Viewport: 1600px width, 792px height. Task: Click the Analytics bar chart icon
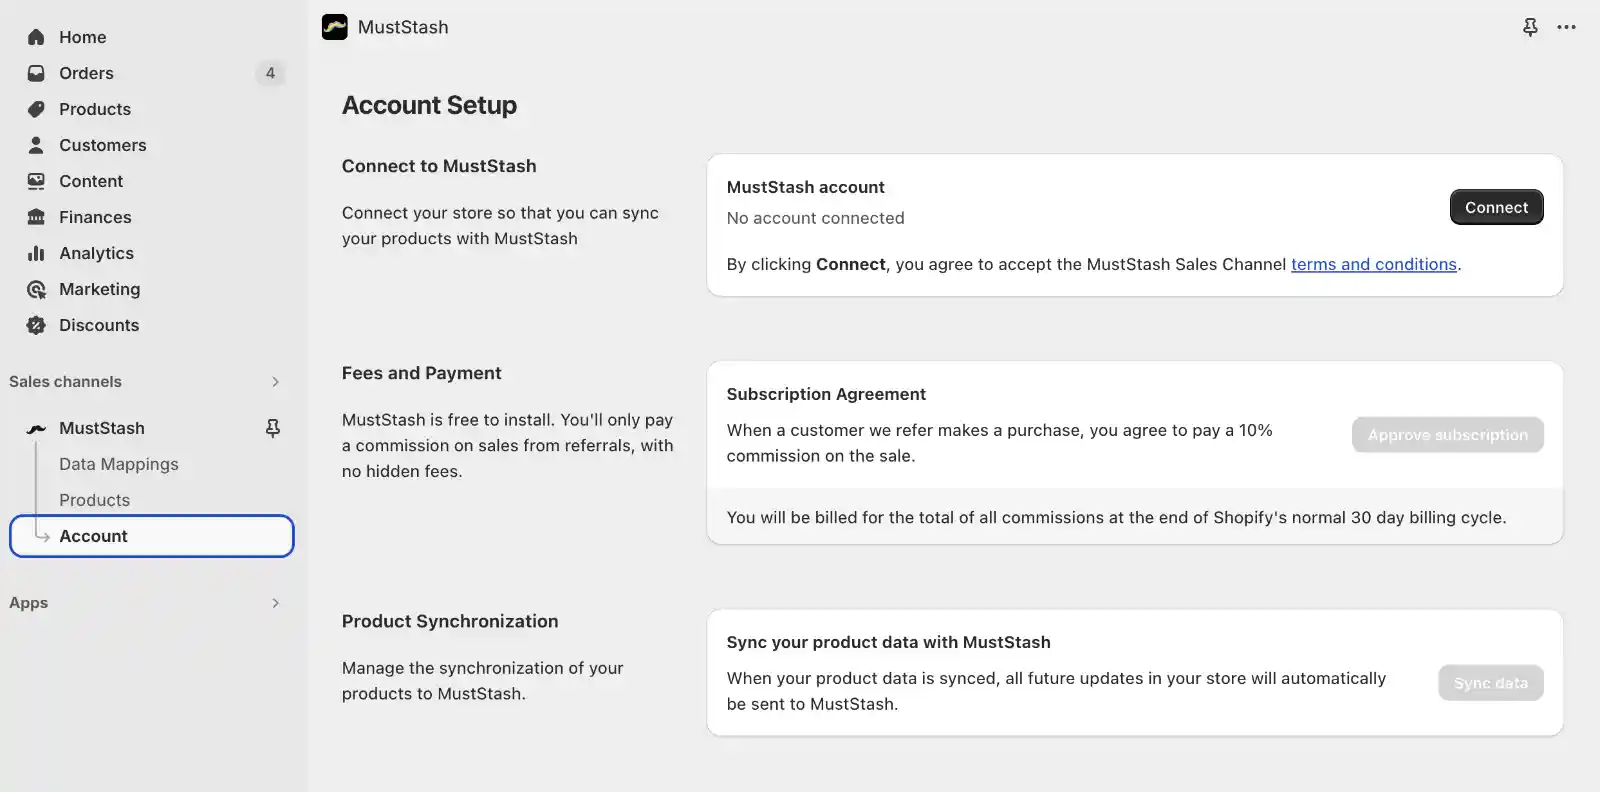coord(36,253)
